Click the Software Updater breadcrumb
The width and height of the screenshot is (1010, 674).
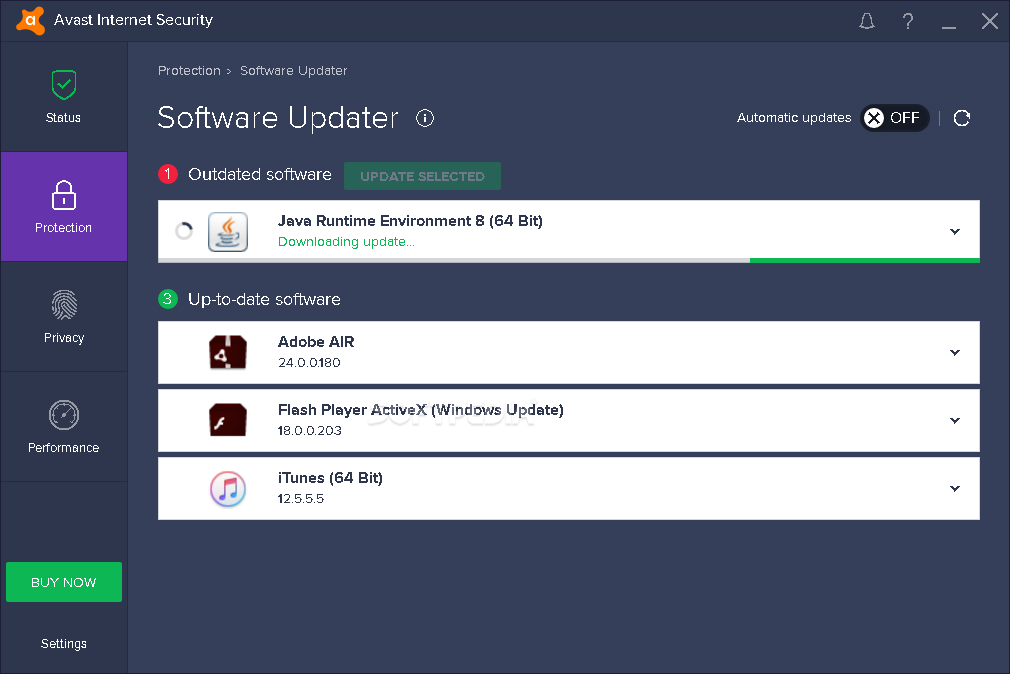(294, 71)
